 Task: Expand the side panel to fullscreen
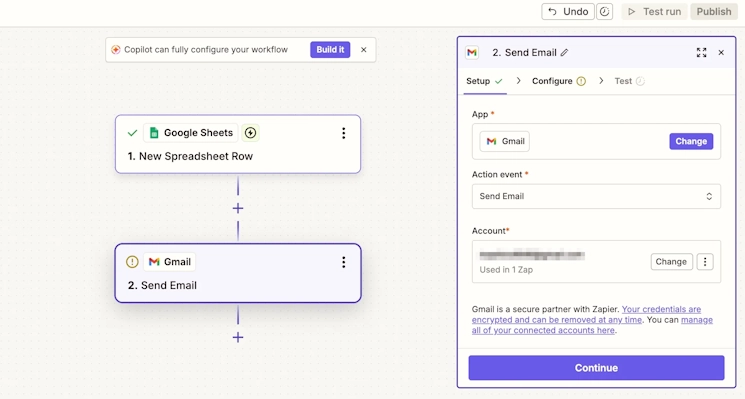coord(701,52)
